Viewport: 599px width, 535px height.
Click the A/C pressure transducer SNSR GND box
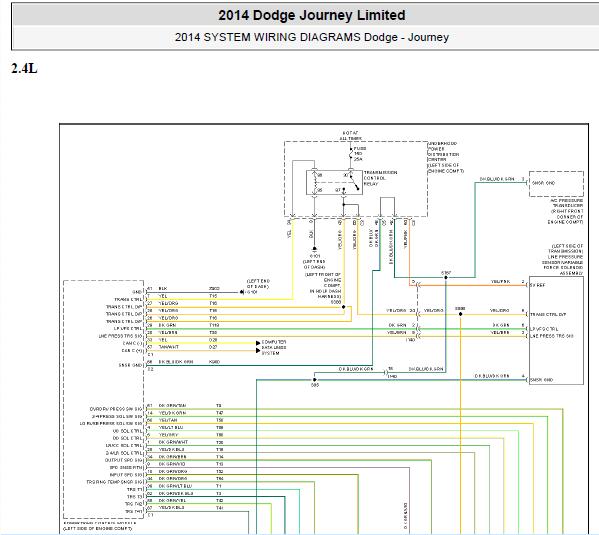pos(556,184)
